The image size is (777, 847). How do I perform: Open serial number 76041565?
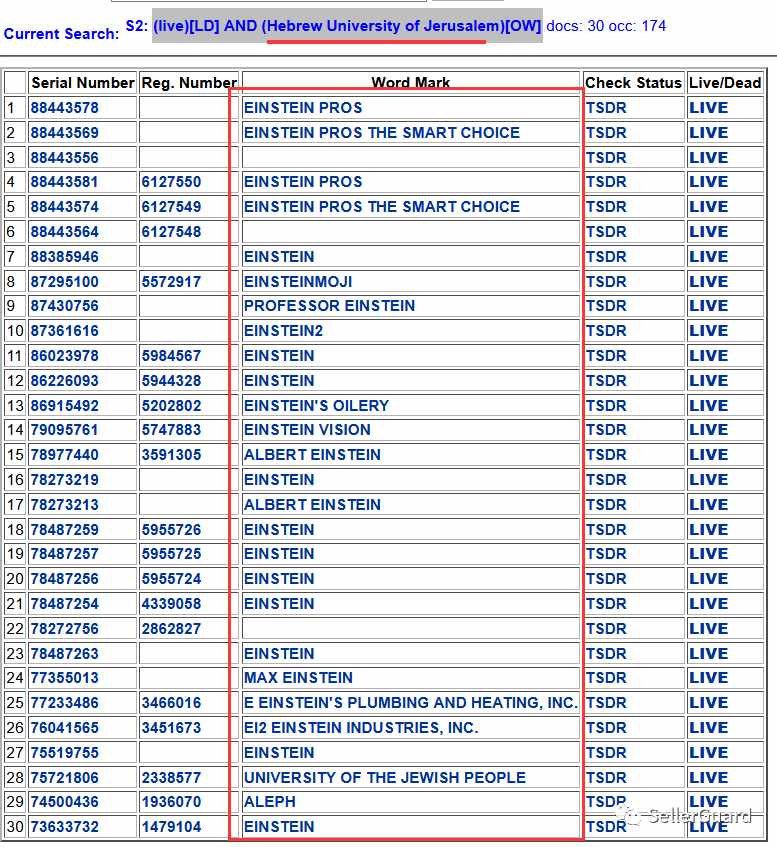[x=64, y=728]
